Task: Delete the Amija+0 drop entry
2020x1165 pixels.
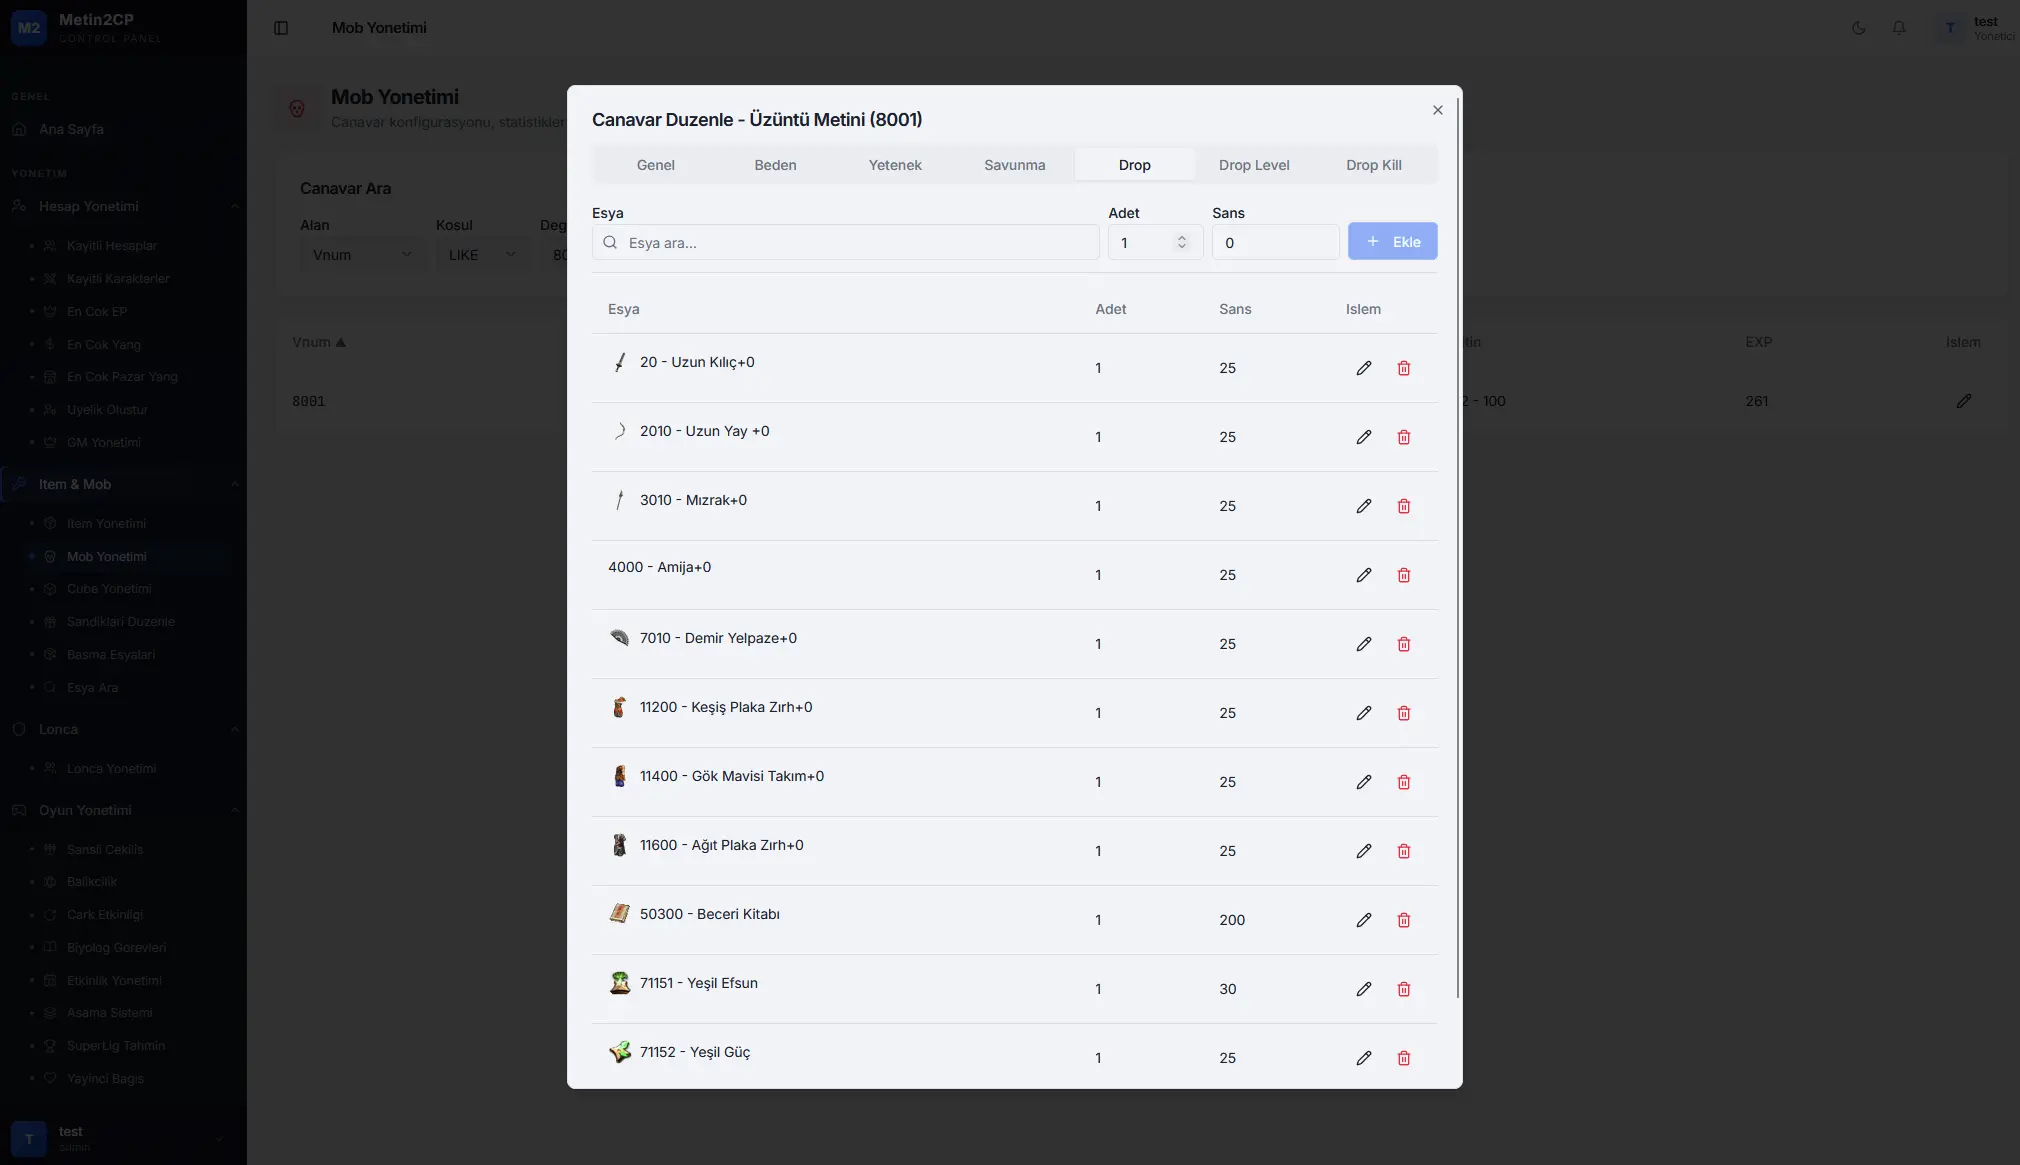Action: coord(1403,575)
